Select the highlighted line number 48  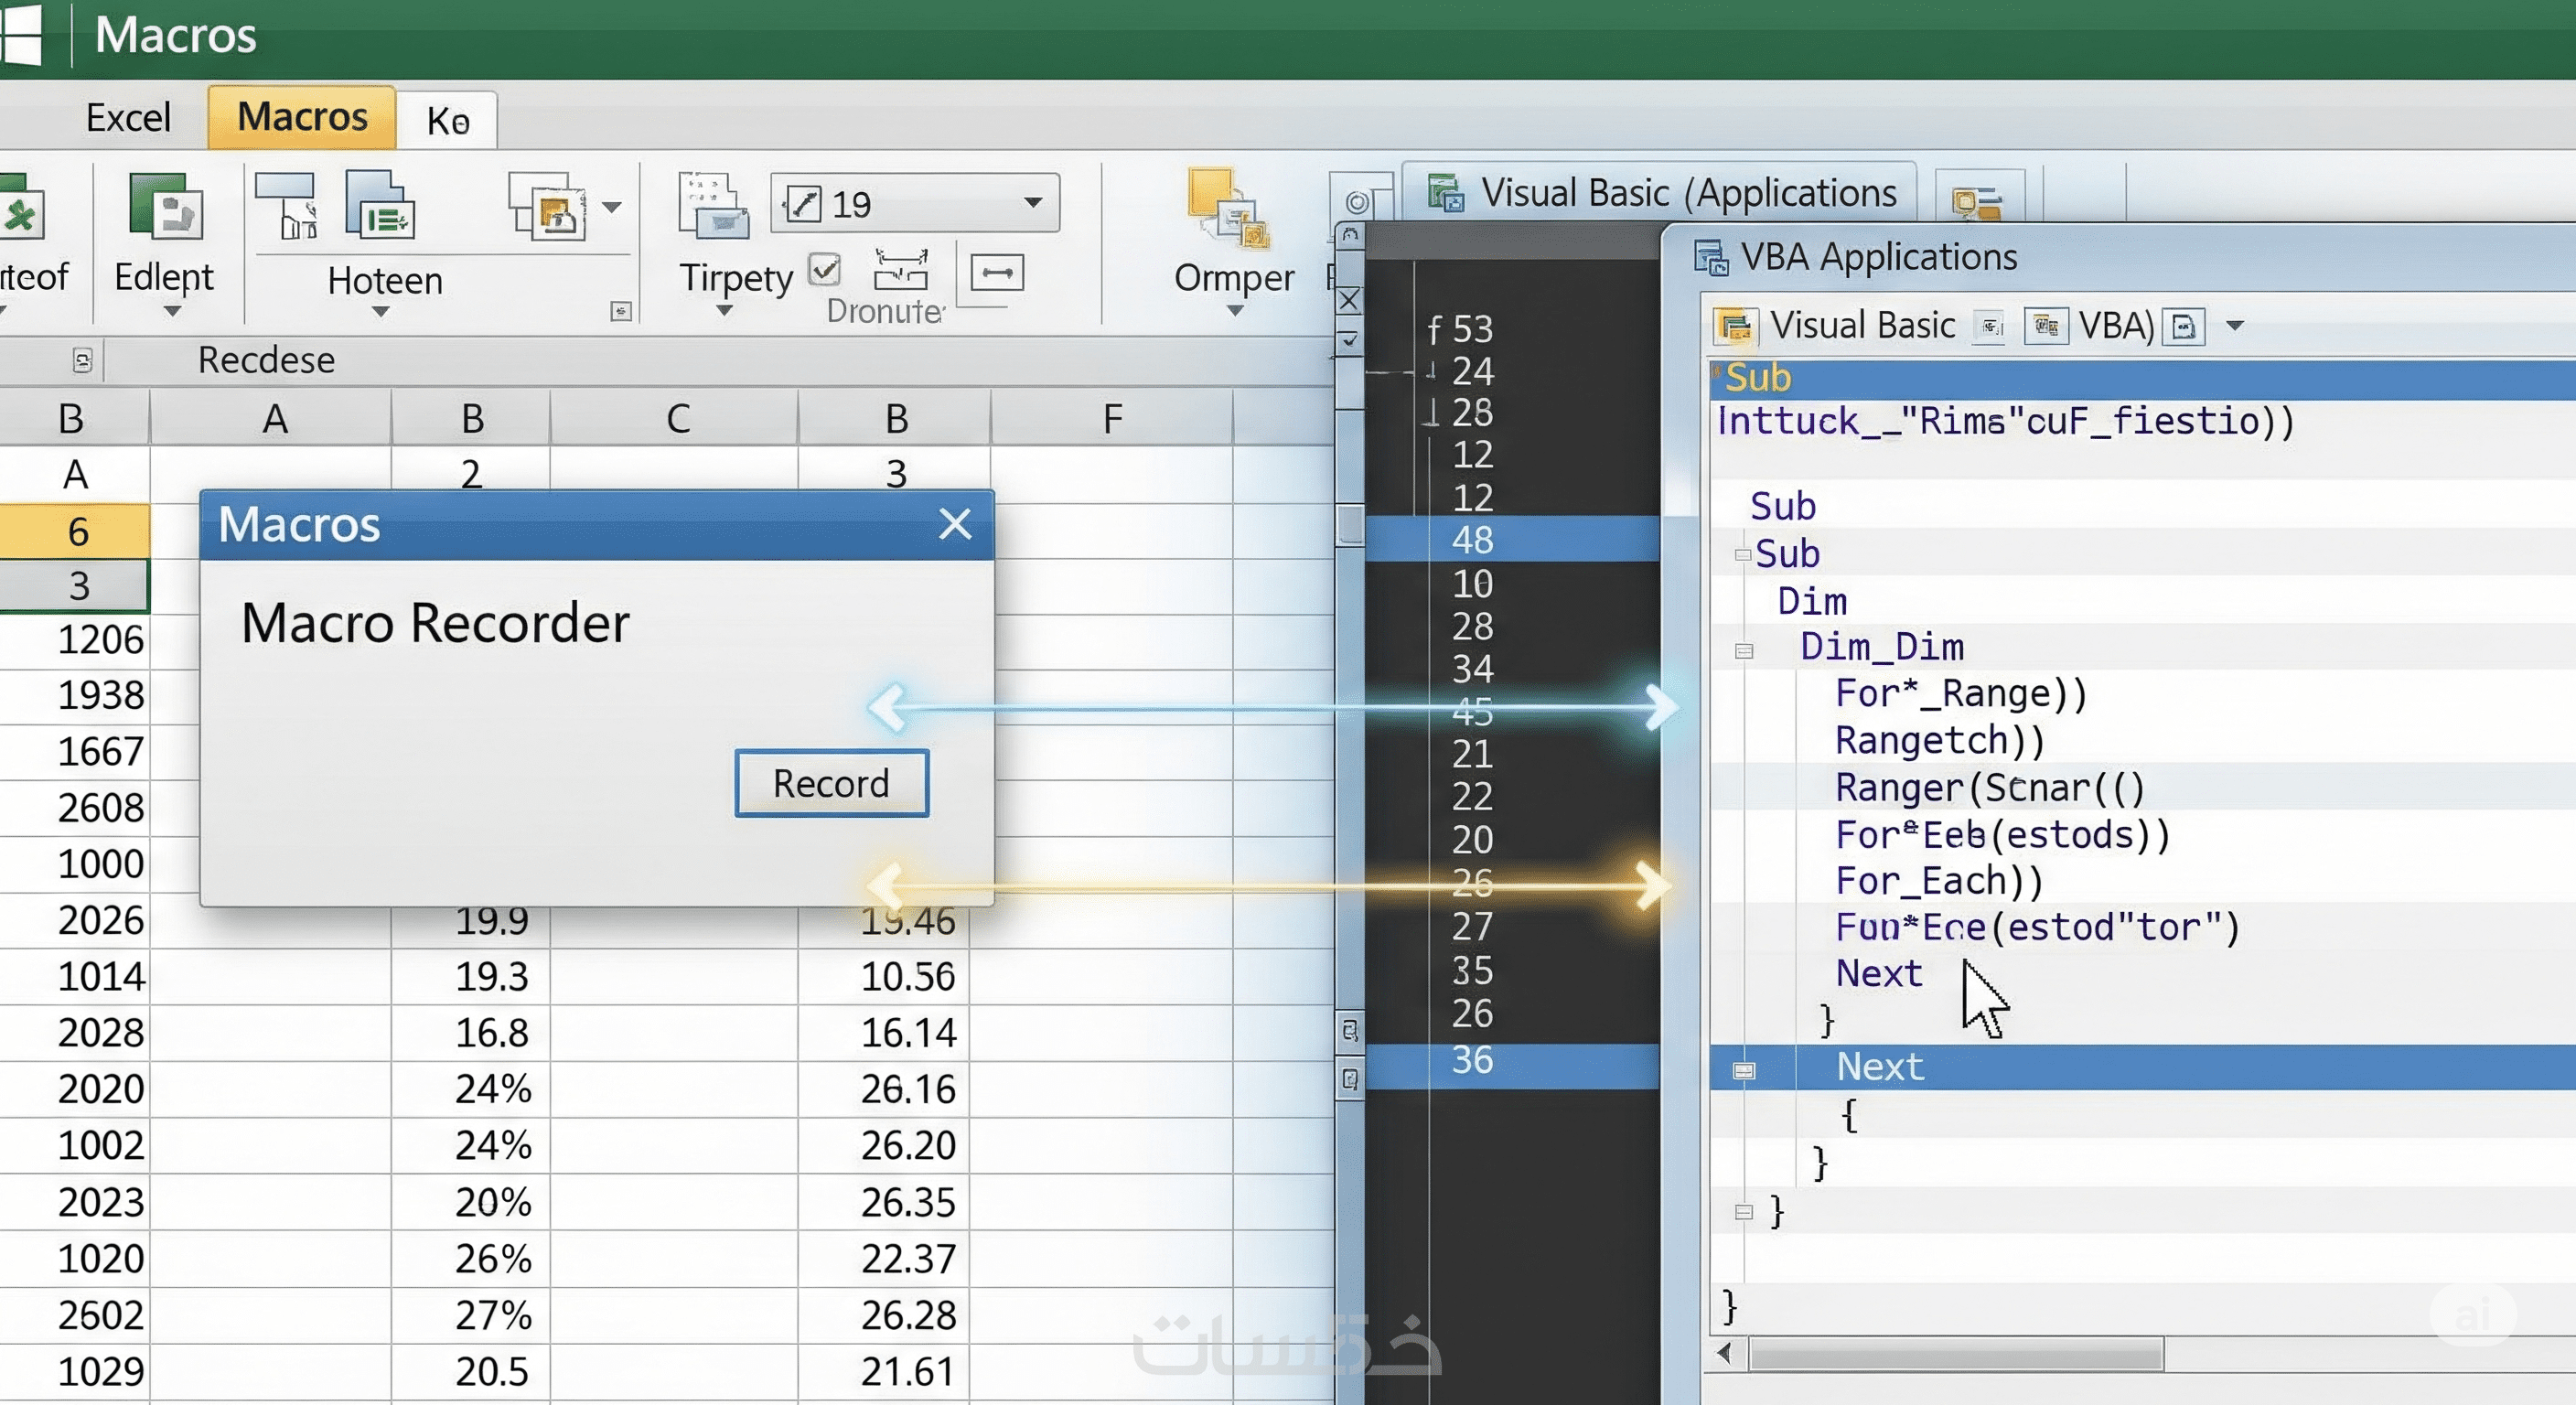point(1472,540)
